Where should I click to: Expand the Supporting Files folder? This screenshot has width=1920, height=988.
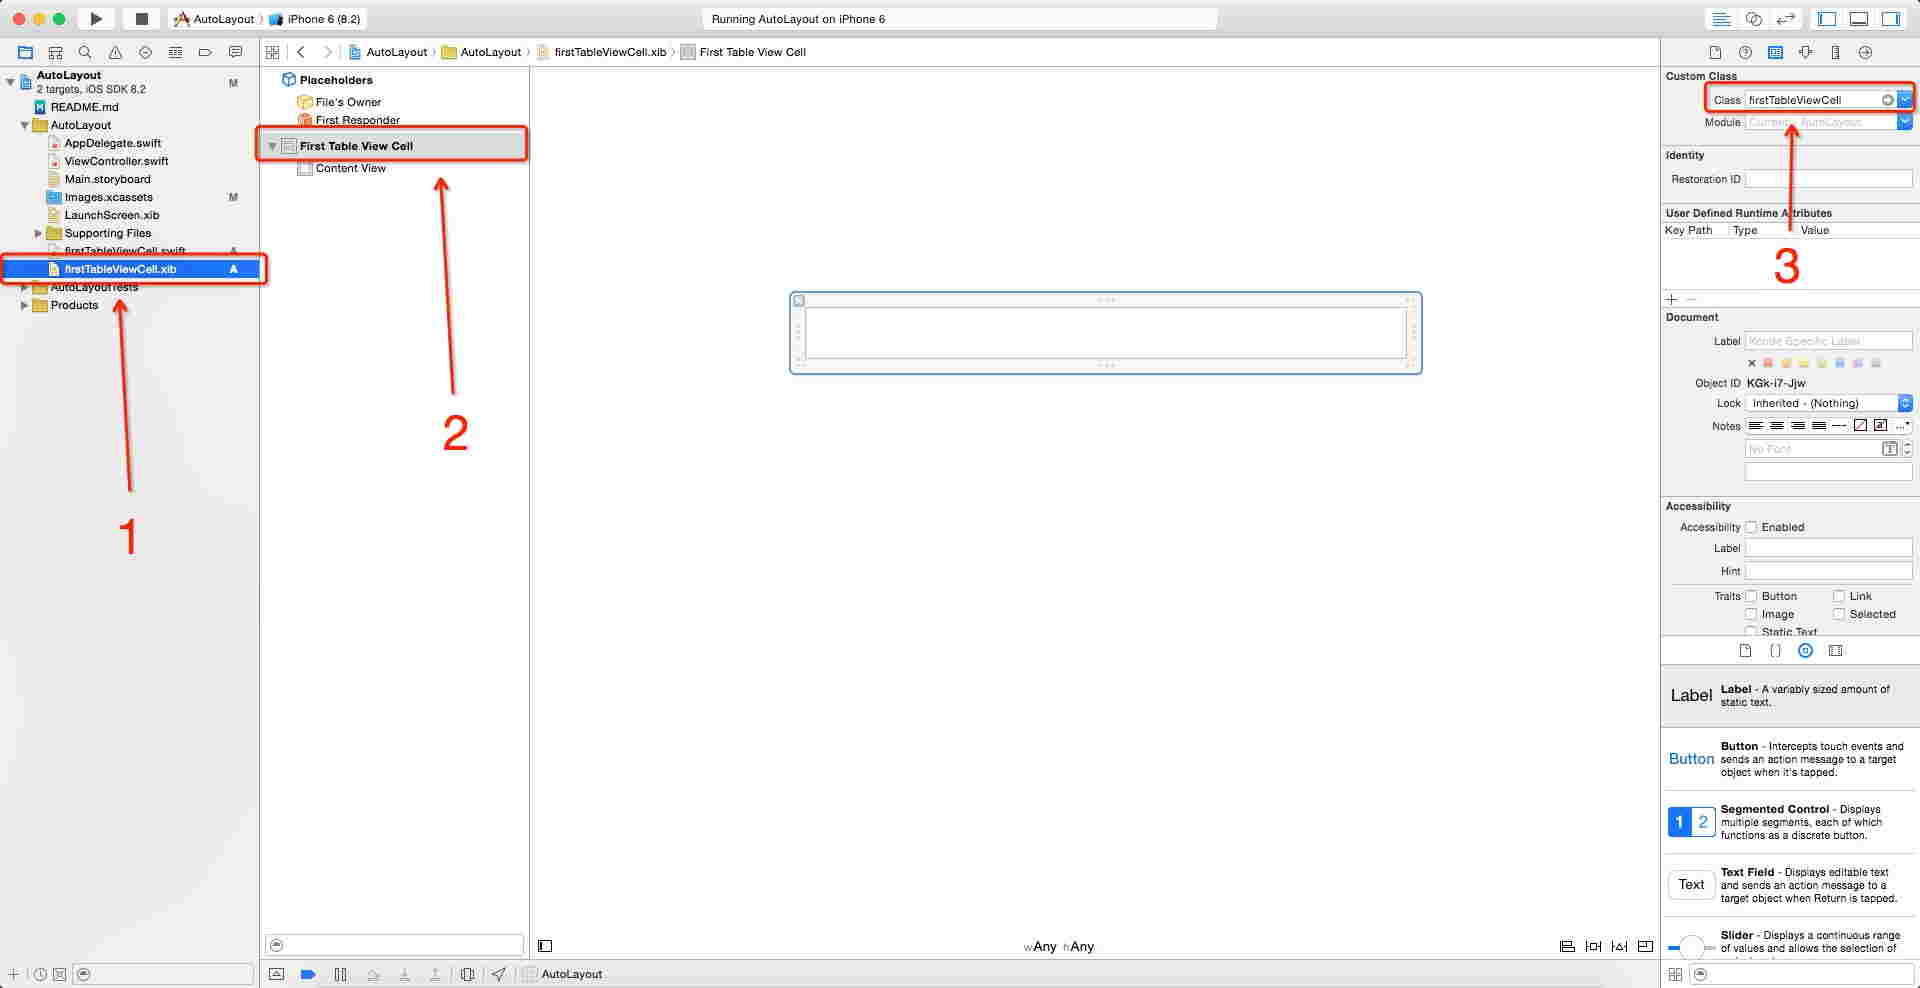(x=38, y=233)
